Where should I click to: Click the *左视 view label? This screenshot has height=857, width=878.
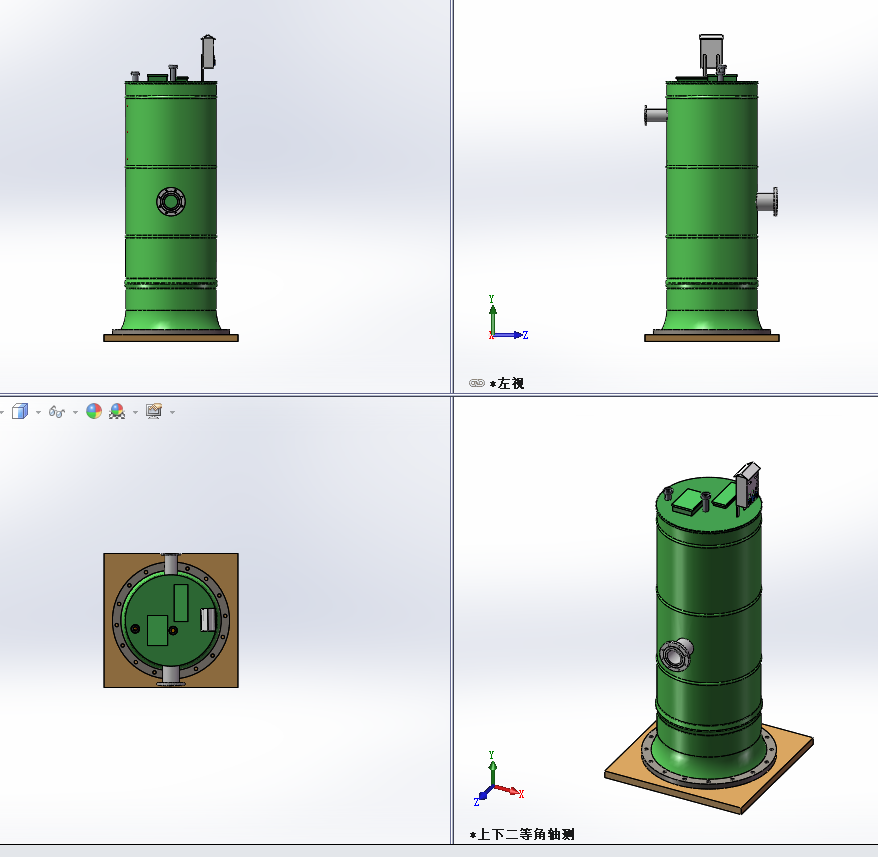507,383
